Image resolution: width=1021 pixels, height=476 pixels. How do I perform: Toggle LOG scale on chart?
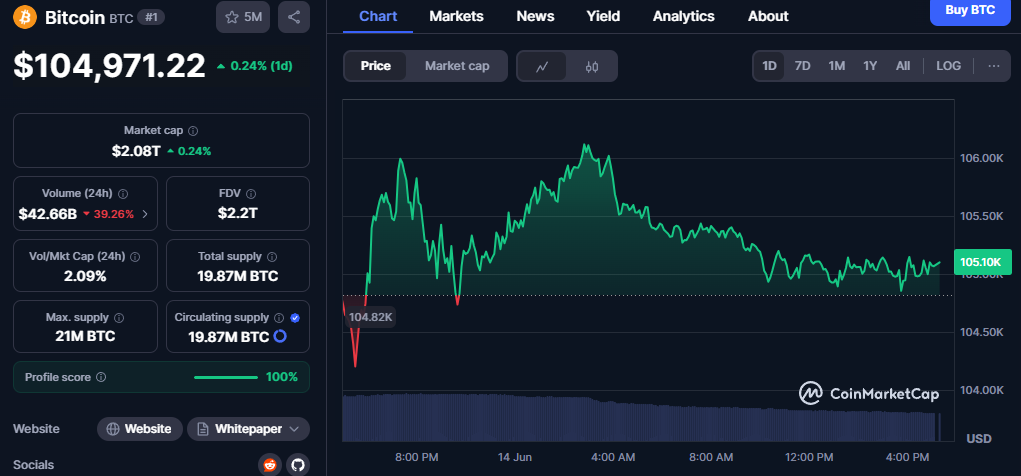pos(949,66)
